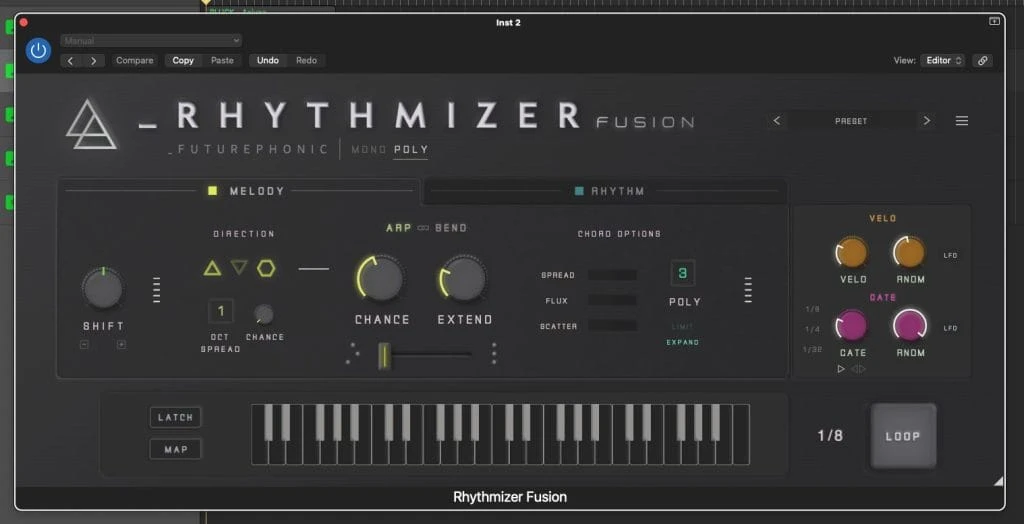Select the 1/4 gate value
This screenshot has height=524, width=1024.
pos(812,329)
